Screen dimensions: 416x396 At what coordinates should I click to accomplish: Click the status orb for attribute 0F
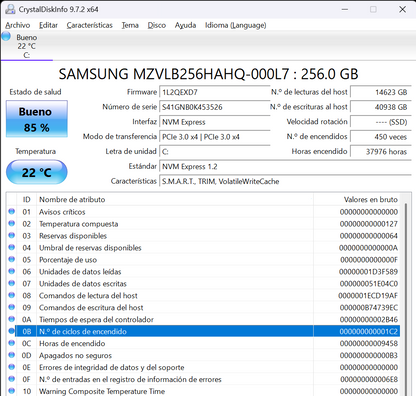[12, 379]
